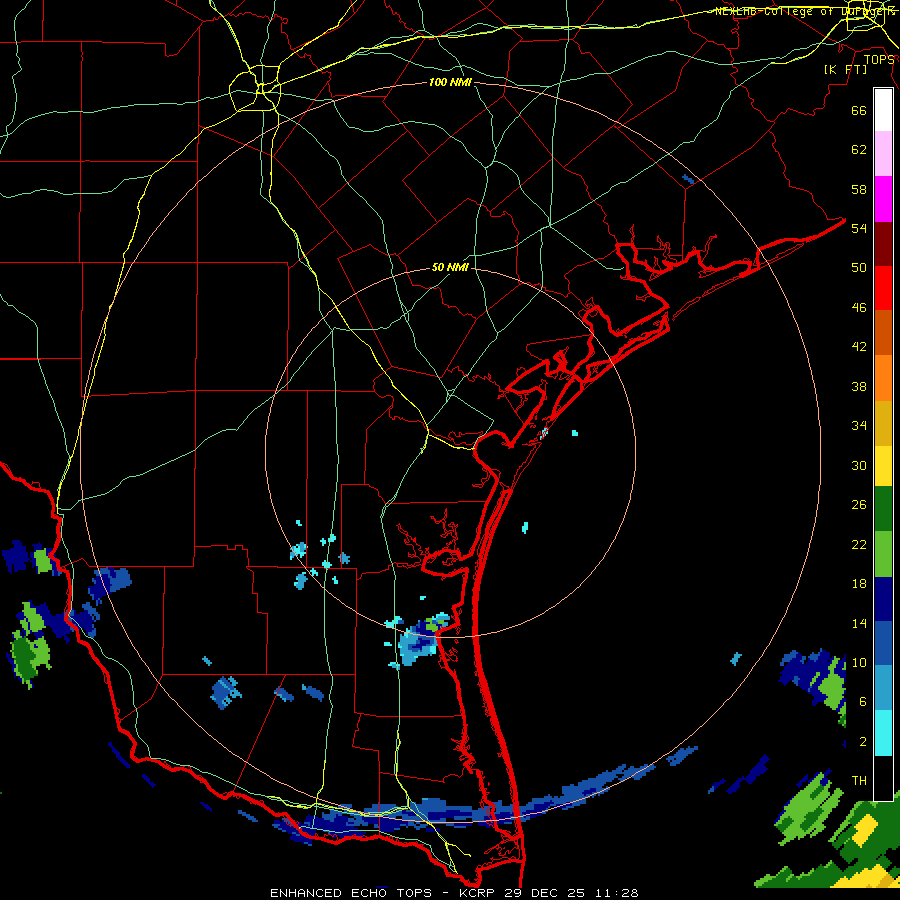Pick the yellow legend swatch
Image resolution: width=900 pixels, height=900 pixels.
pos(883,466)
